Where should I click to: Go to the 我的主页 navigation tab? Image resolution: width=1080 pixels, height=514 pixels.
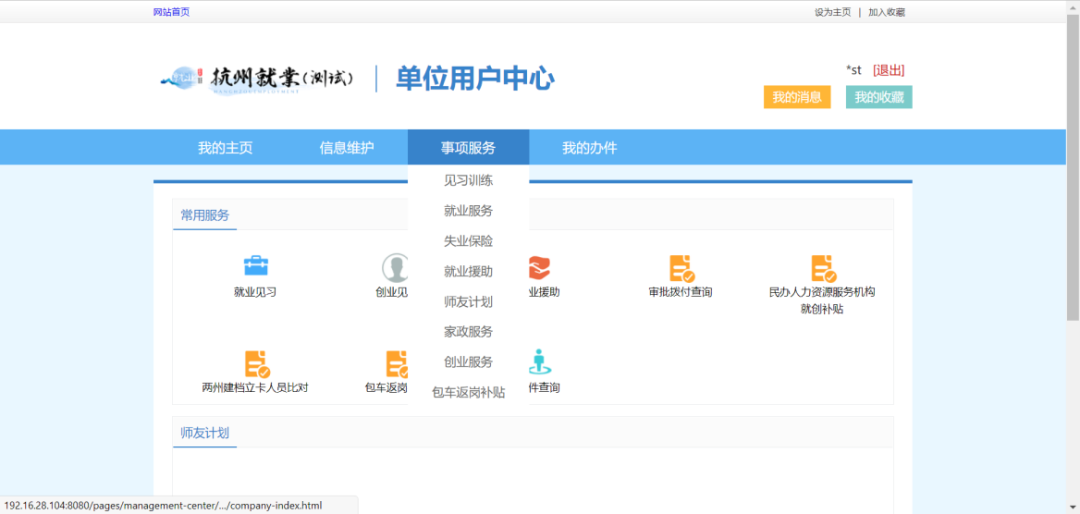[x=225, y=148]
